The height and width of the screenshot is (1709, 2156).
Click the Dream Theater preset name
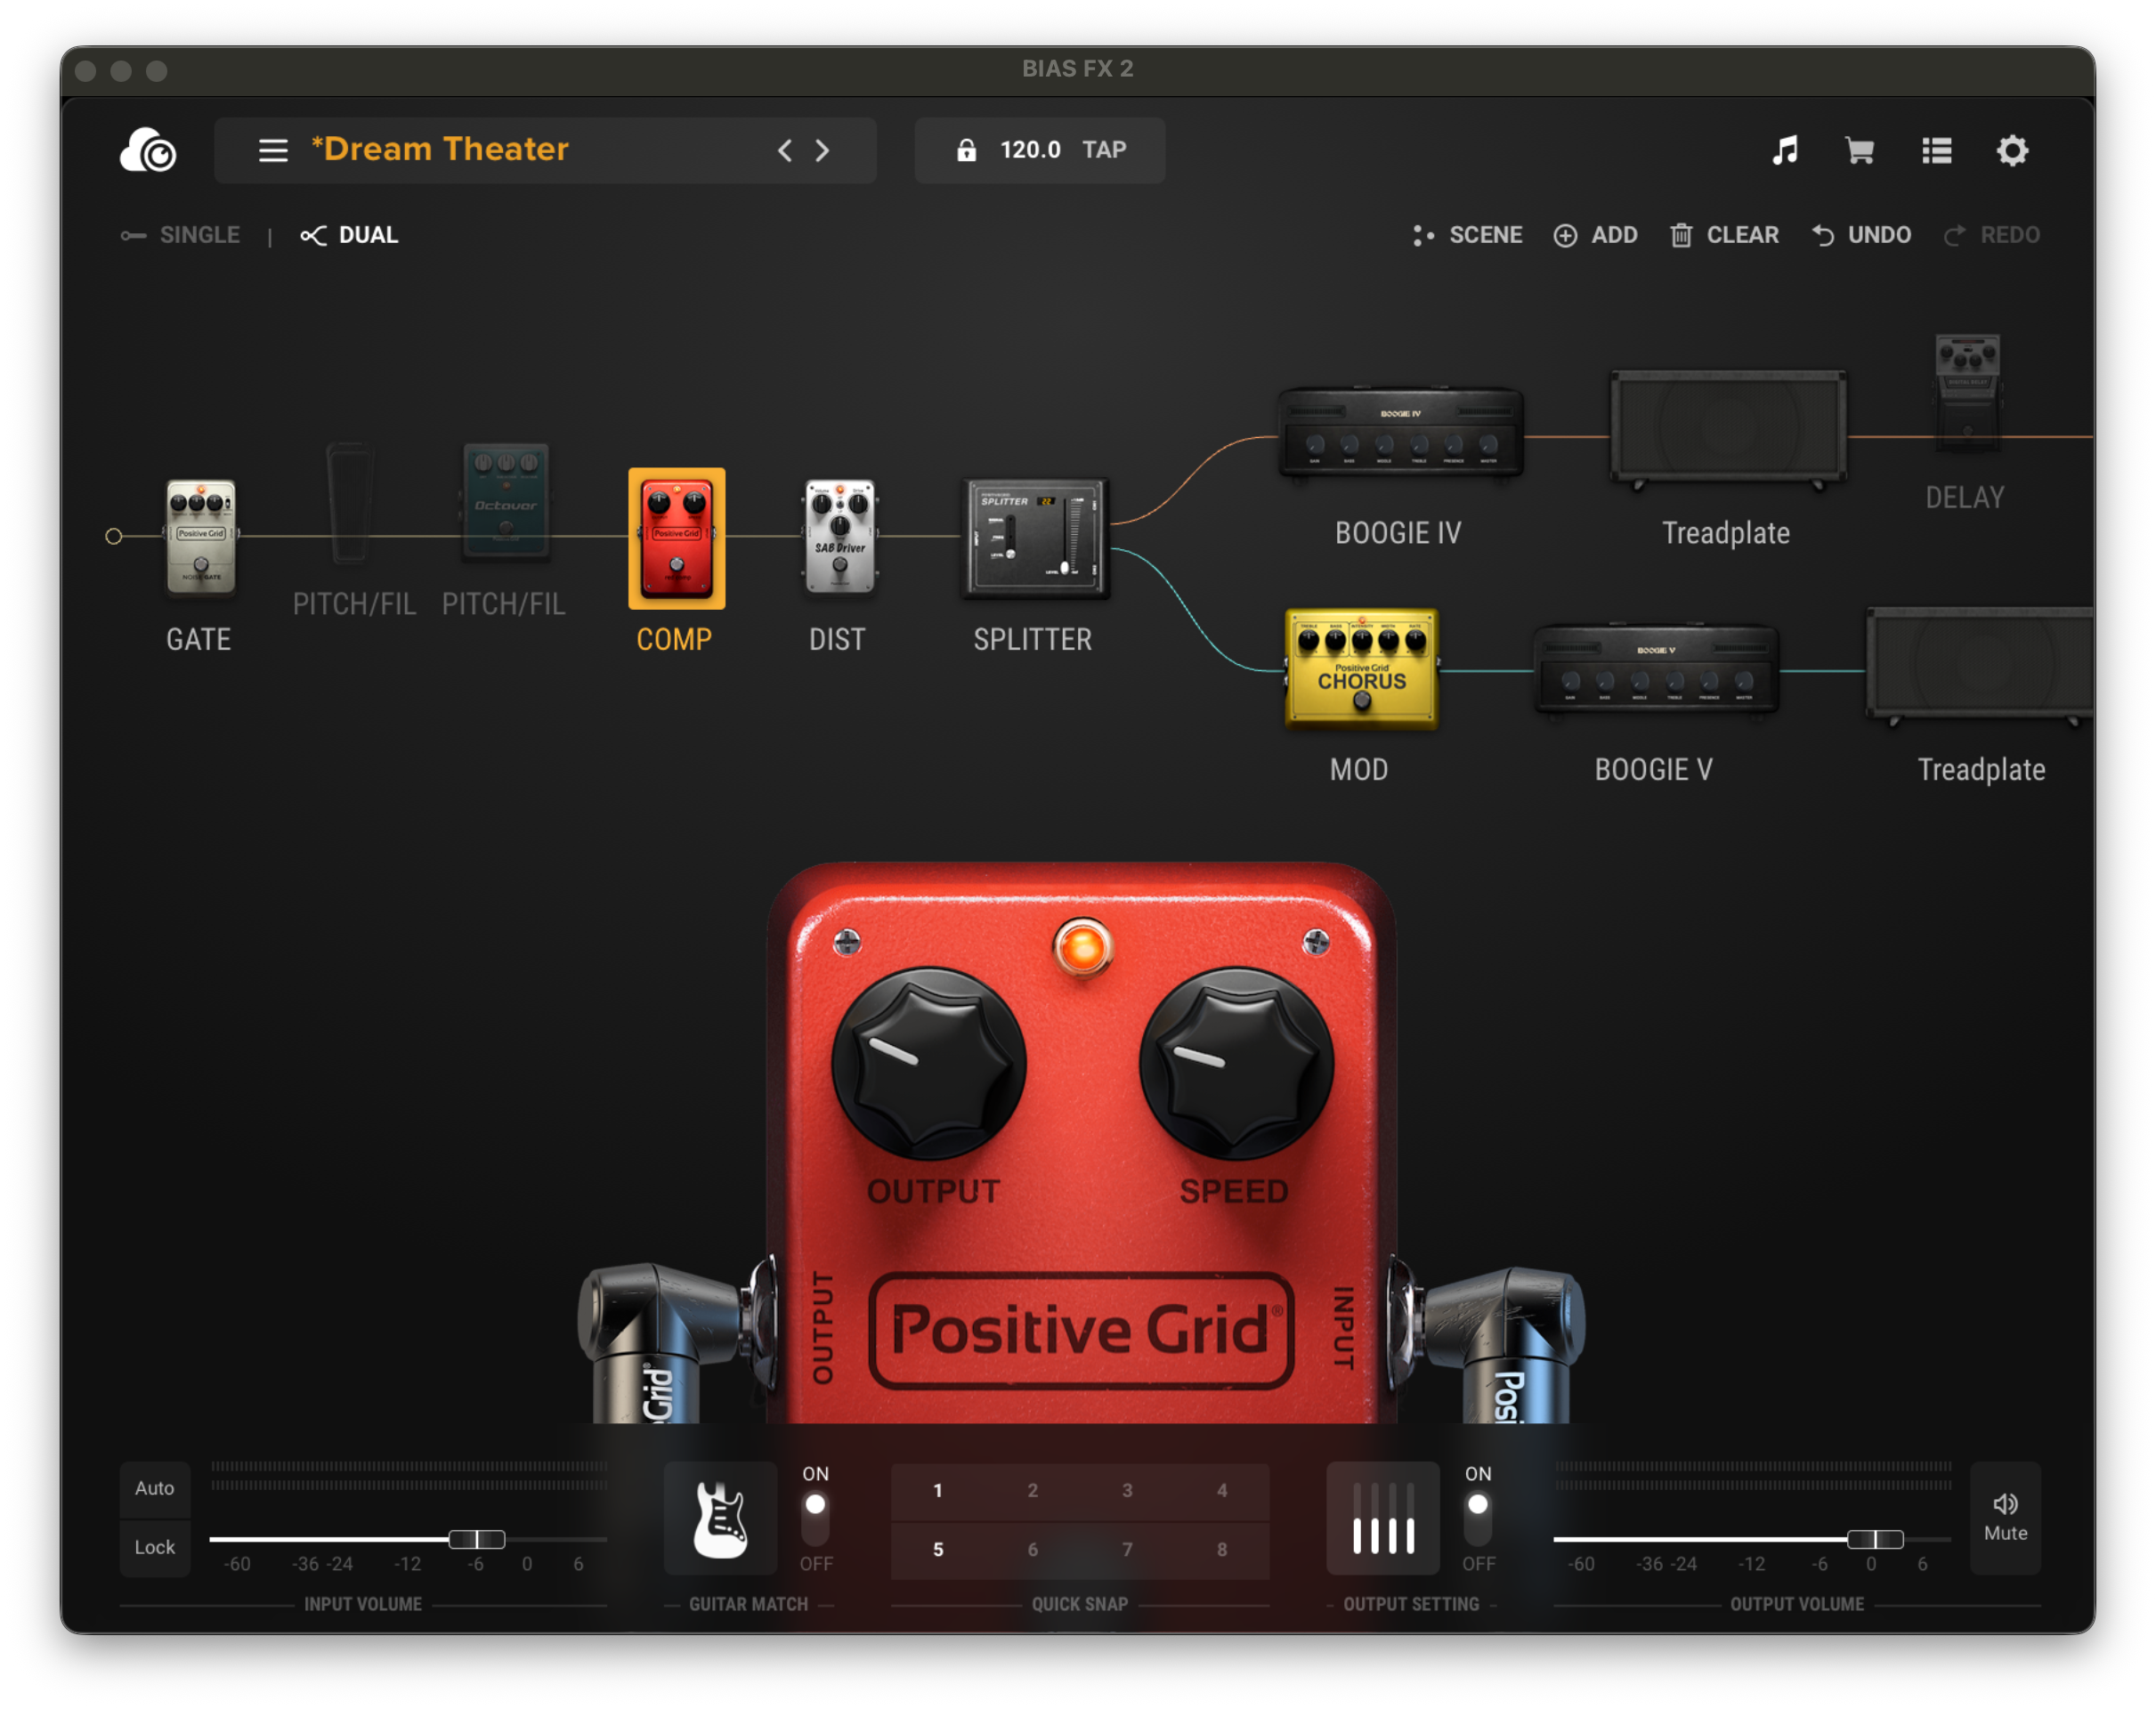tap(440, 149)
